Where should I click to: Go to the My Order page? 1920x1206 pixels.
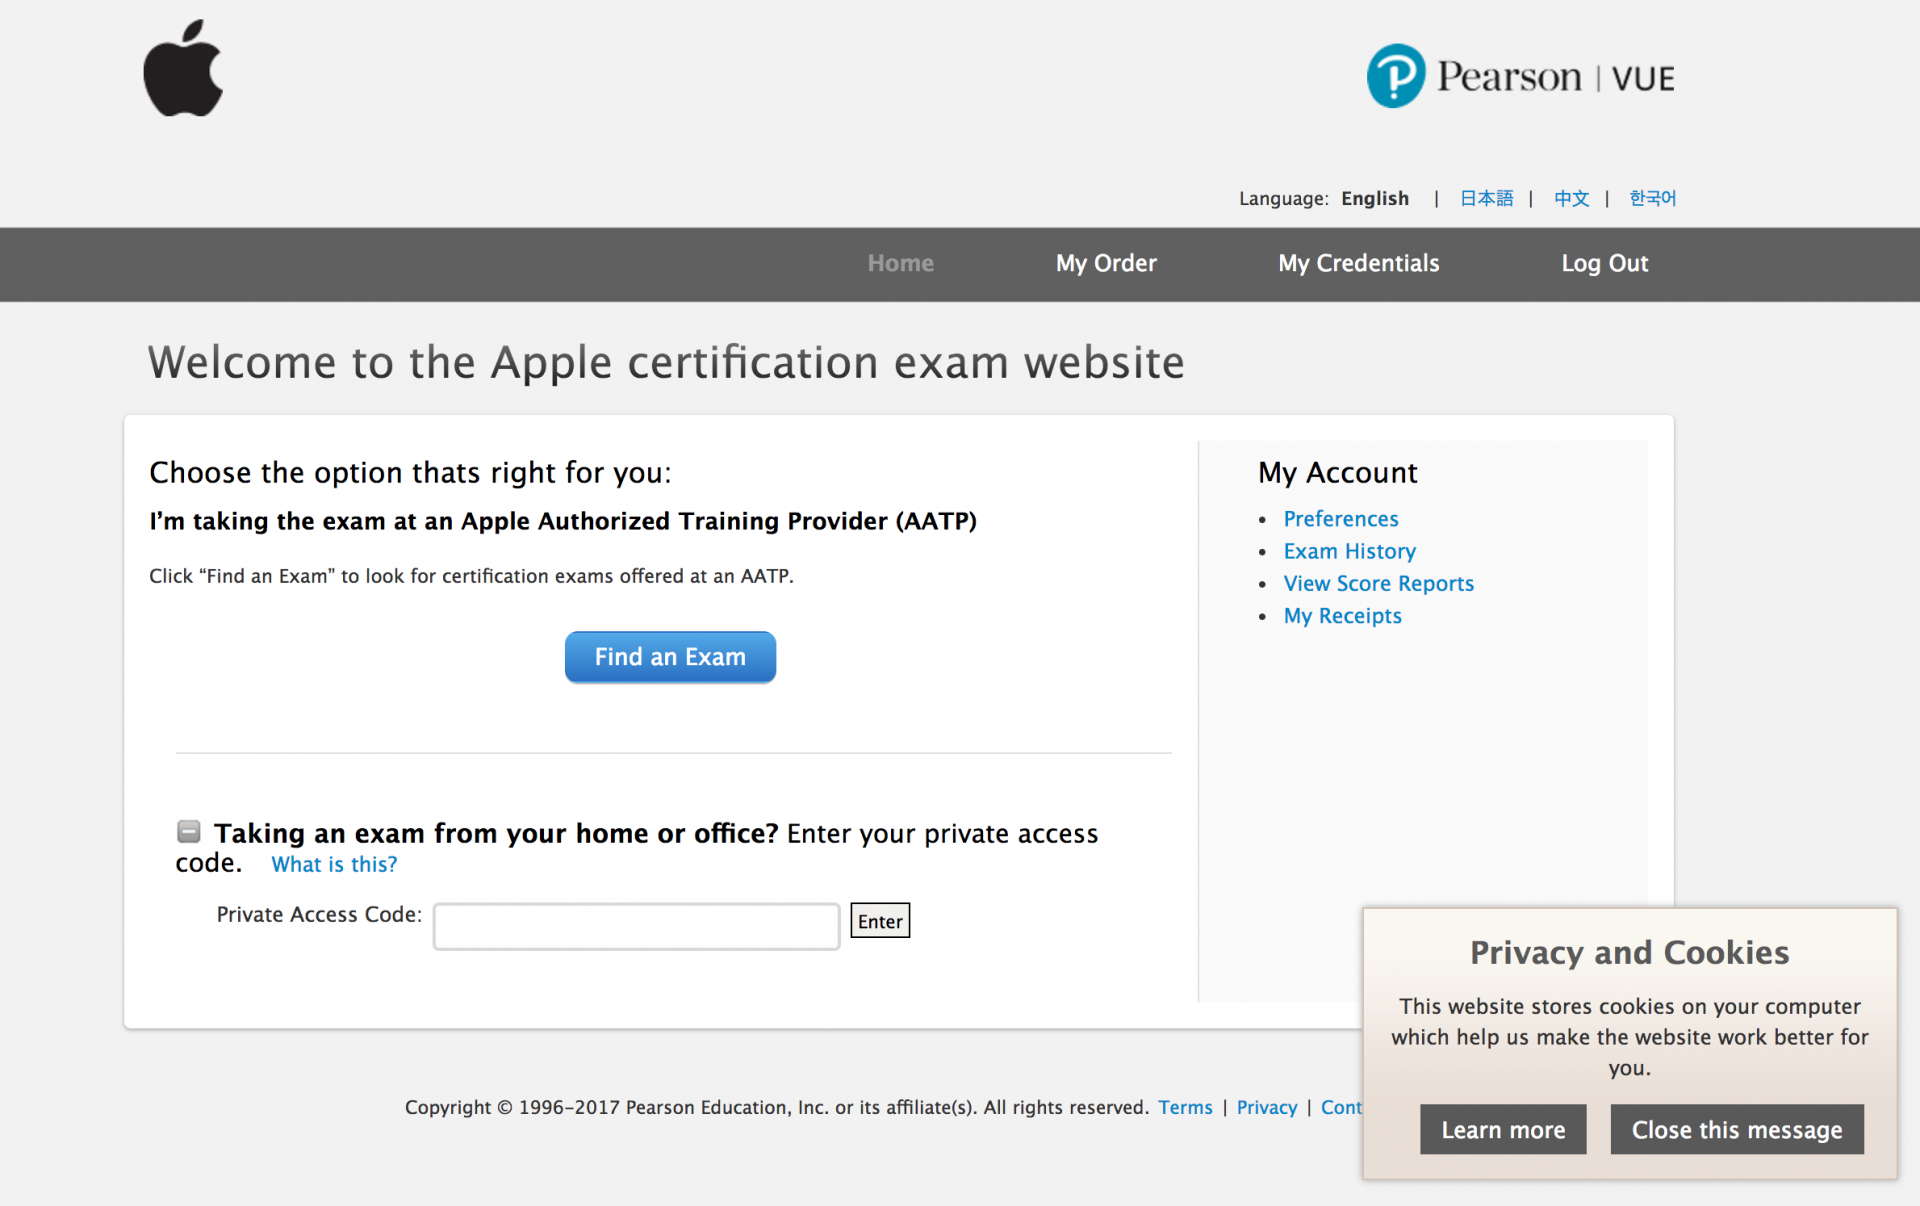click(1106, 263)
